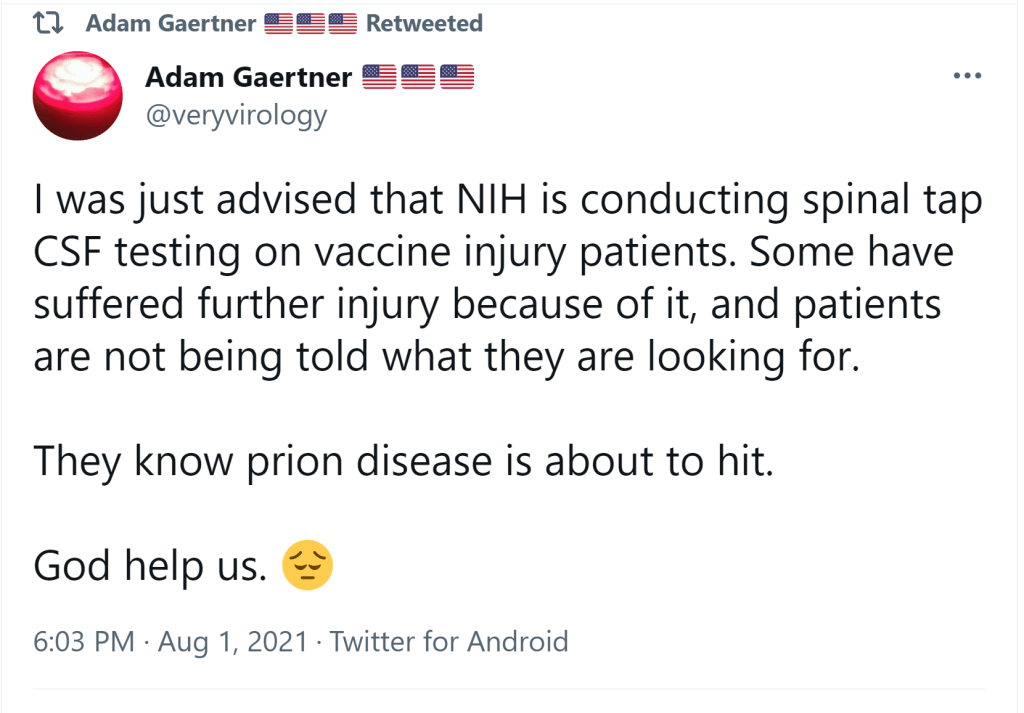Open the bold Adam Gaertner display name
The height and width of the screenshot is (713, 1024).
tap(249, 77)
